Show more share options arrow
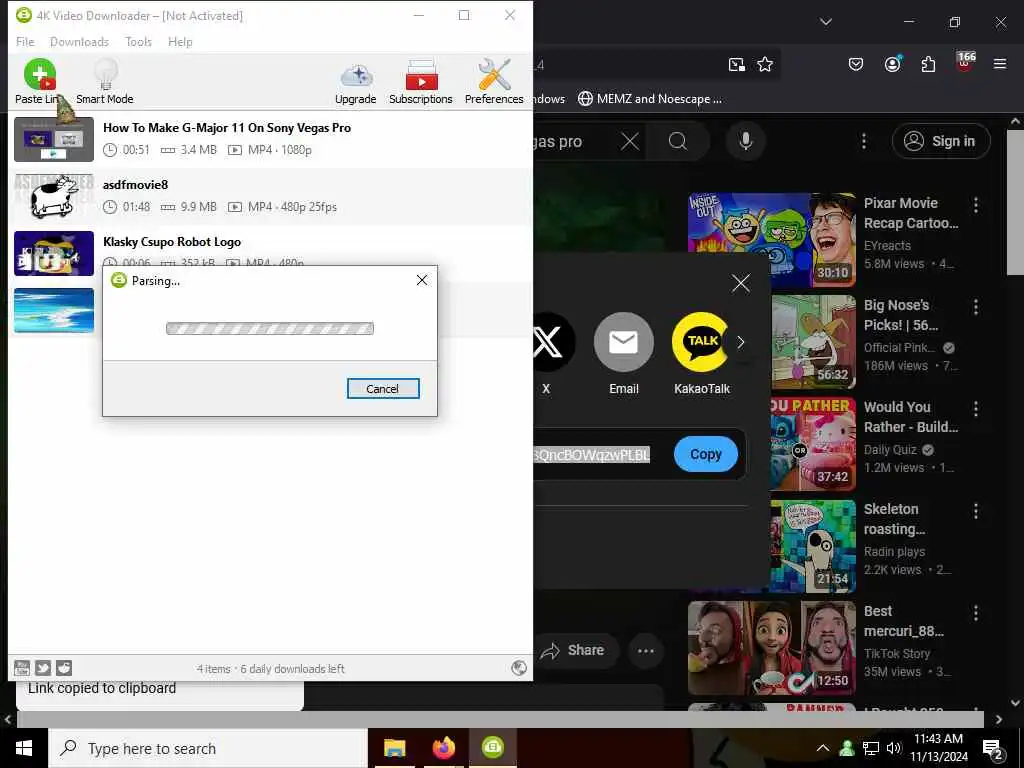 click(x=741, y=342)
